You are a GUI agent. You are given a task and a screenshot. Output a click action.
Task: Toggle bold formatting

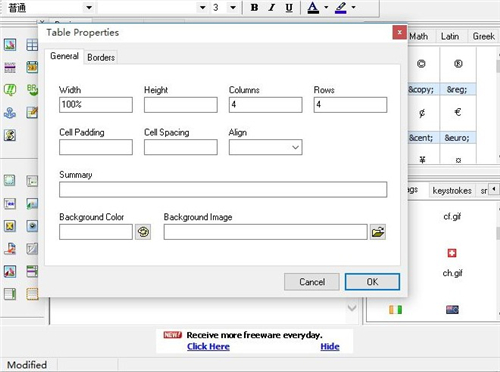tap(254, 7)
